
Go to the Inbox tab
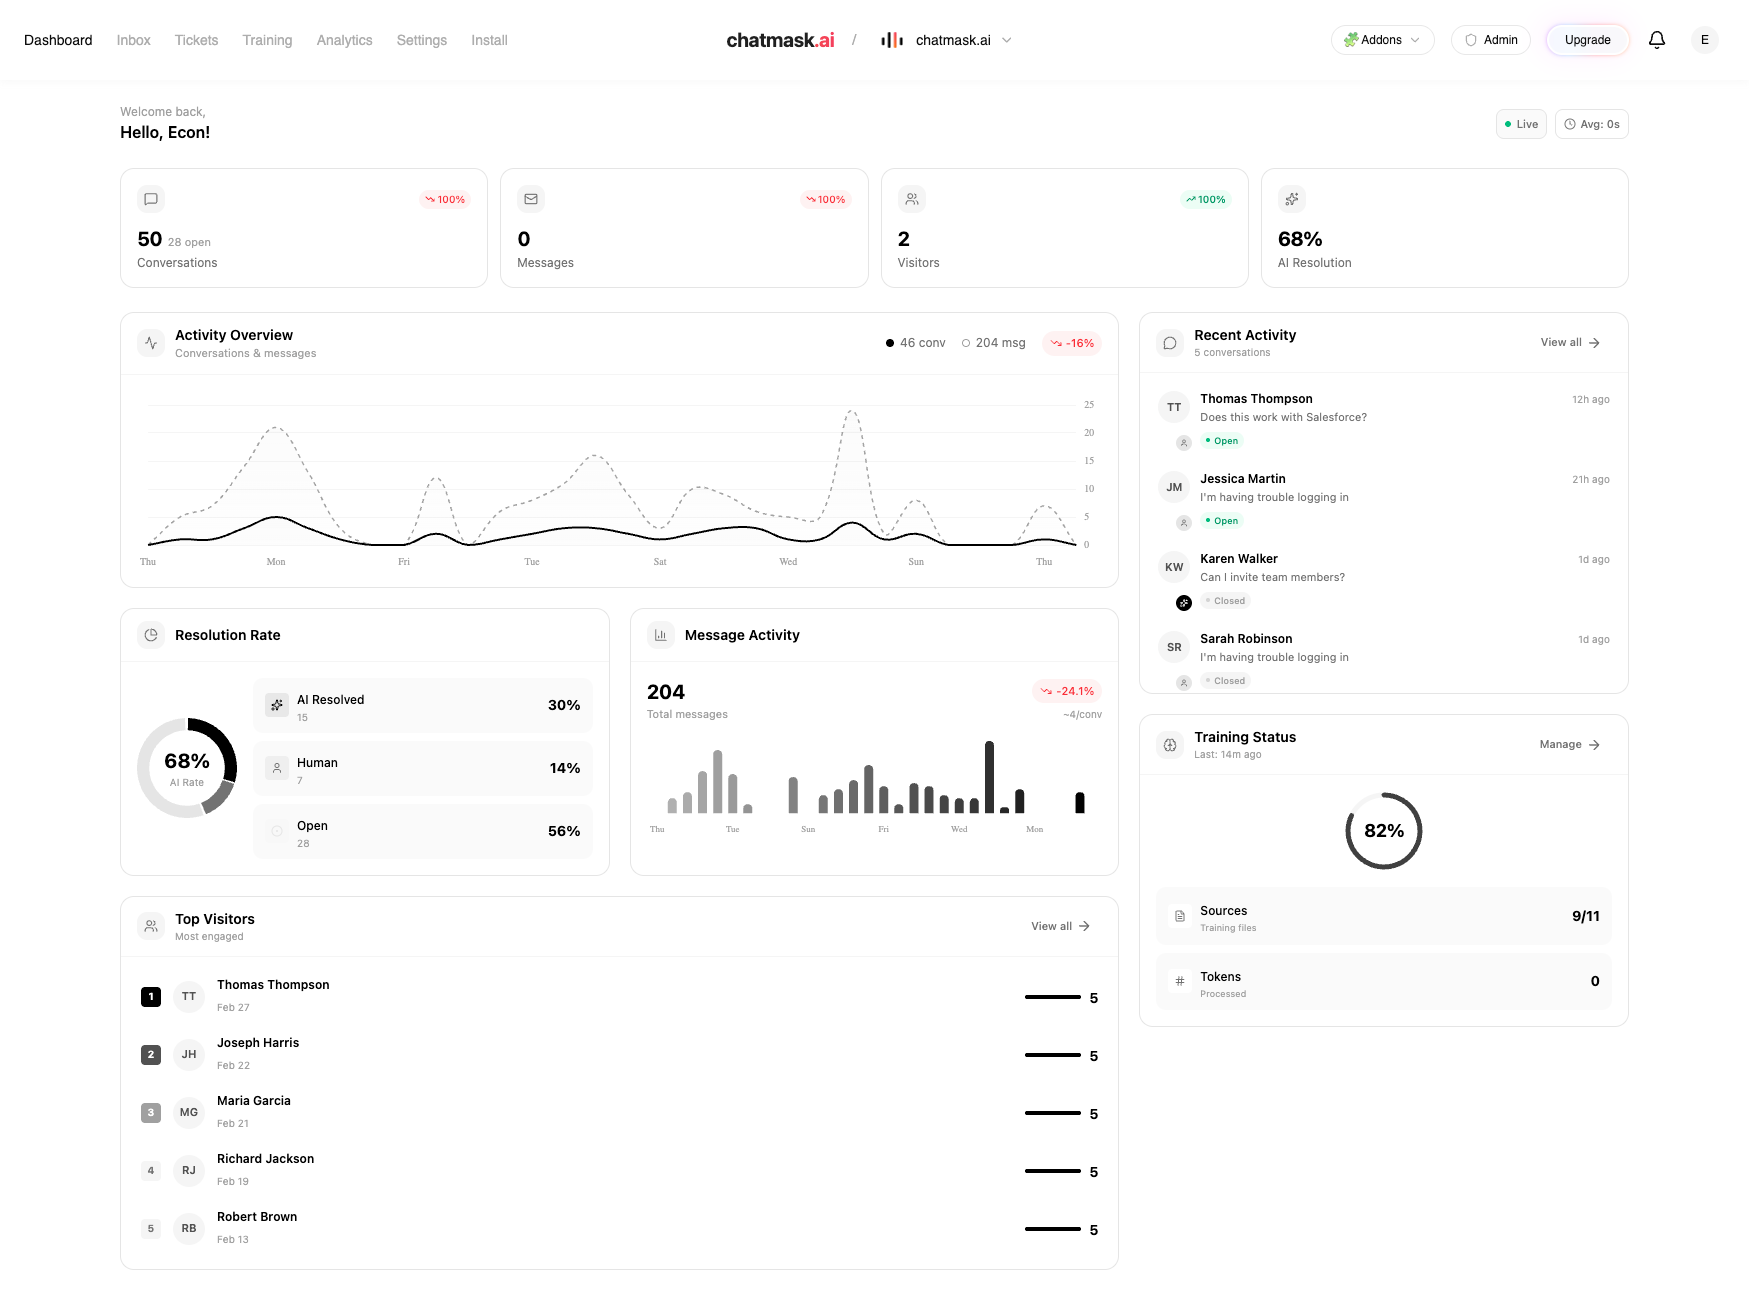(x=133, y=40)
